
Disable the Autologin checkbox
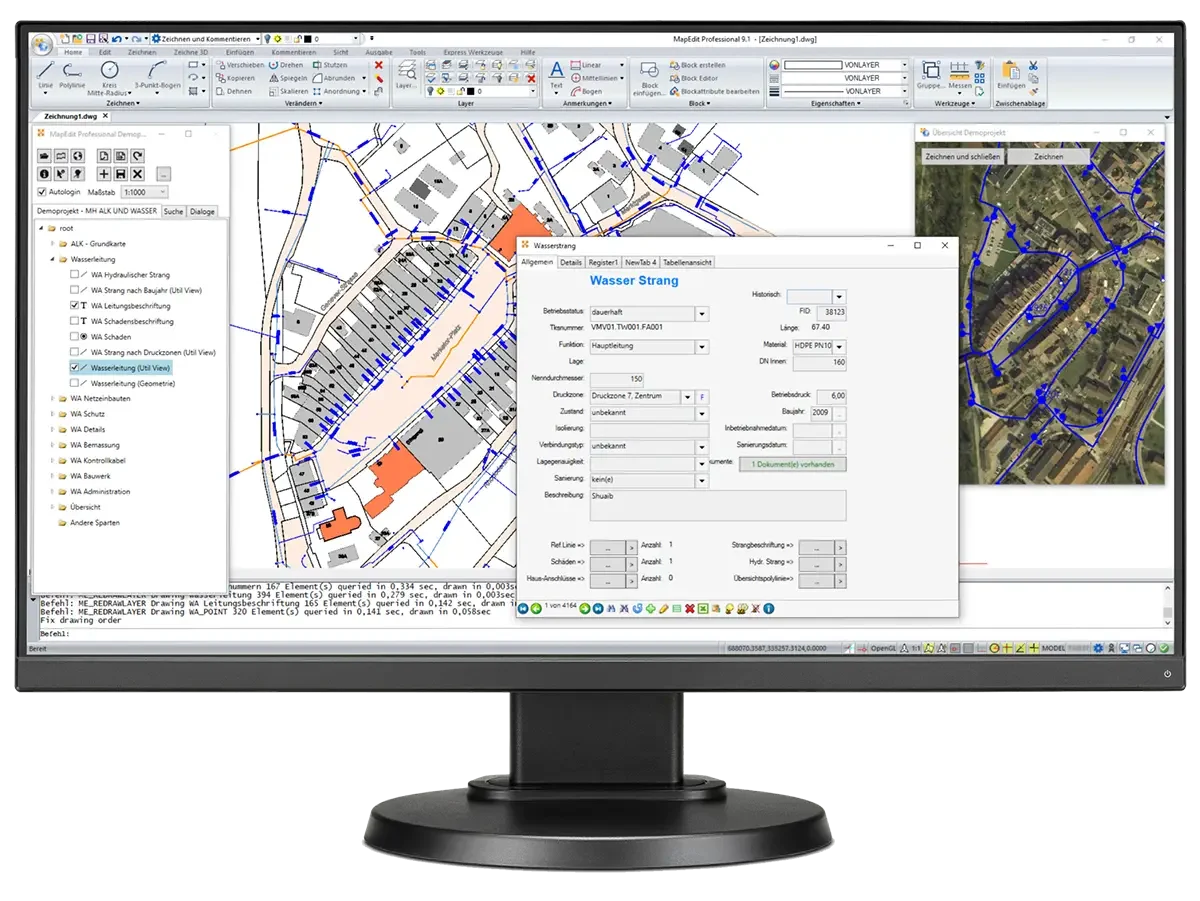pos(42,192)
